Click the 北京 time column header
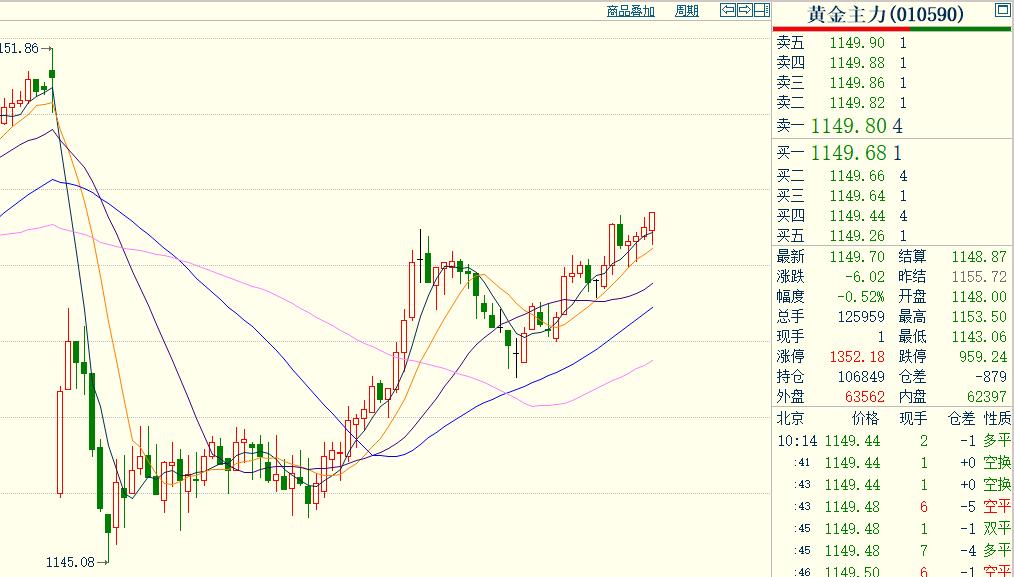This screenshot has width=1014, height=577. [x=790, y=418]
